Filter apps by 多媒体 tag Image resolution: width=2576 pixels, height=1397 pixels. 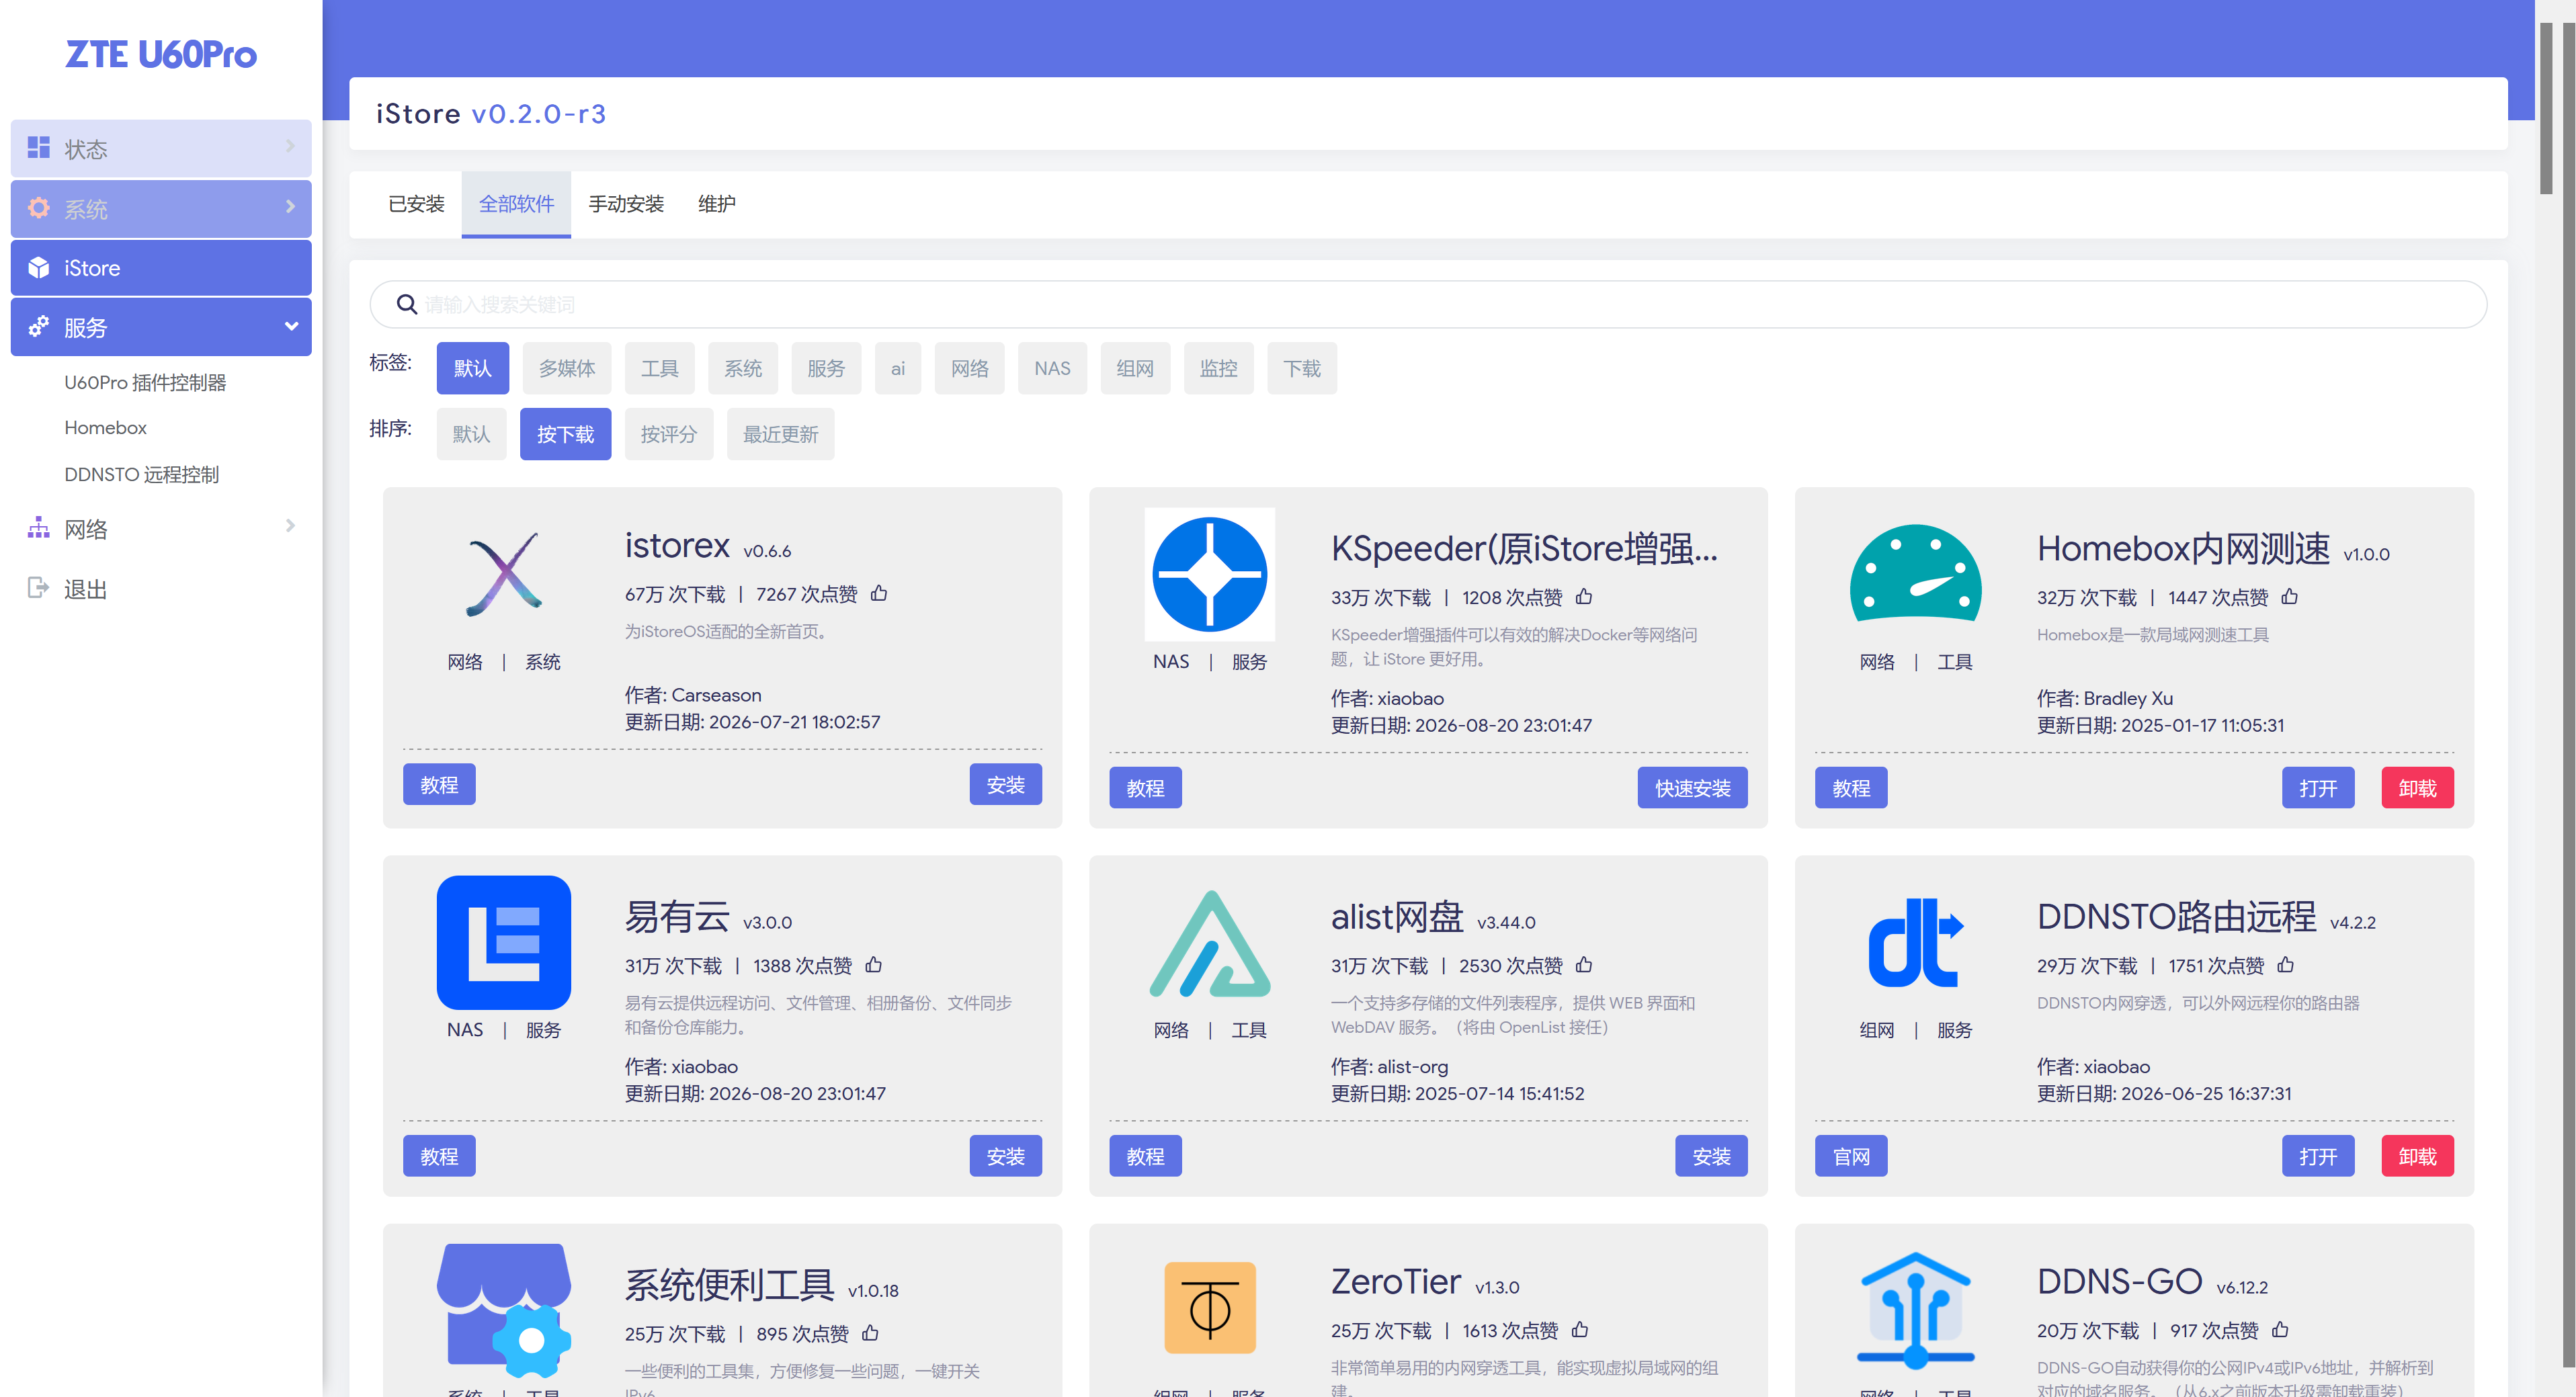pos(567,368)
